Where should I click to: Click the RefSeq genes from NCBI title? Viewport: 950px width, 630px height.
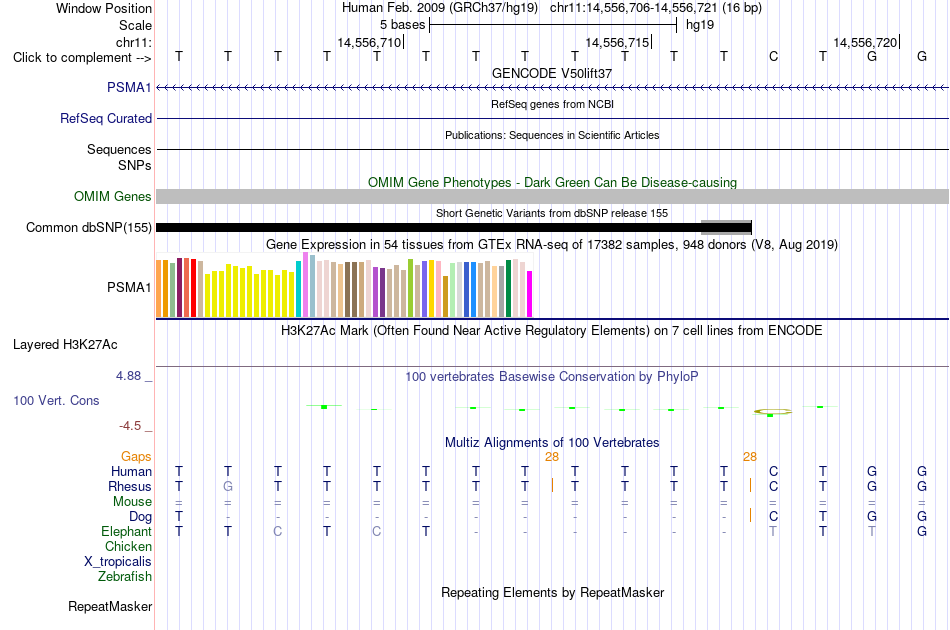coord(552,104)
